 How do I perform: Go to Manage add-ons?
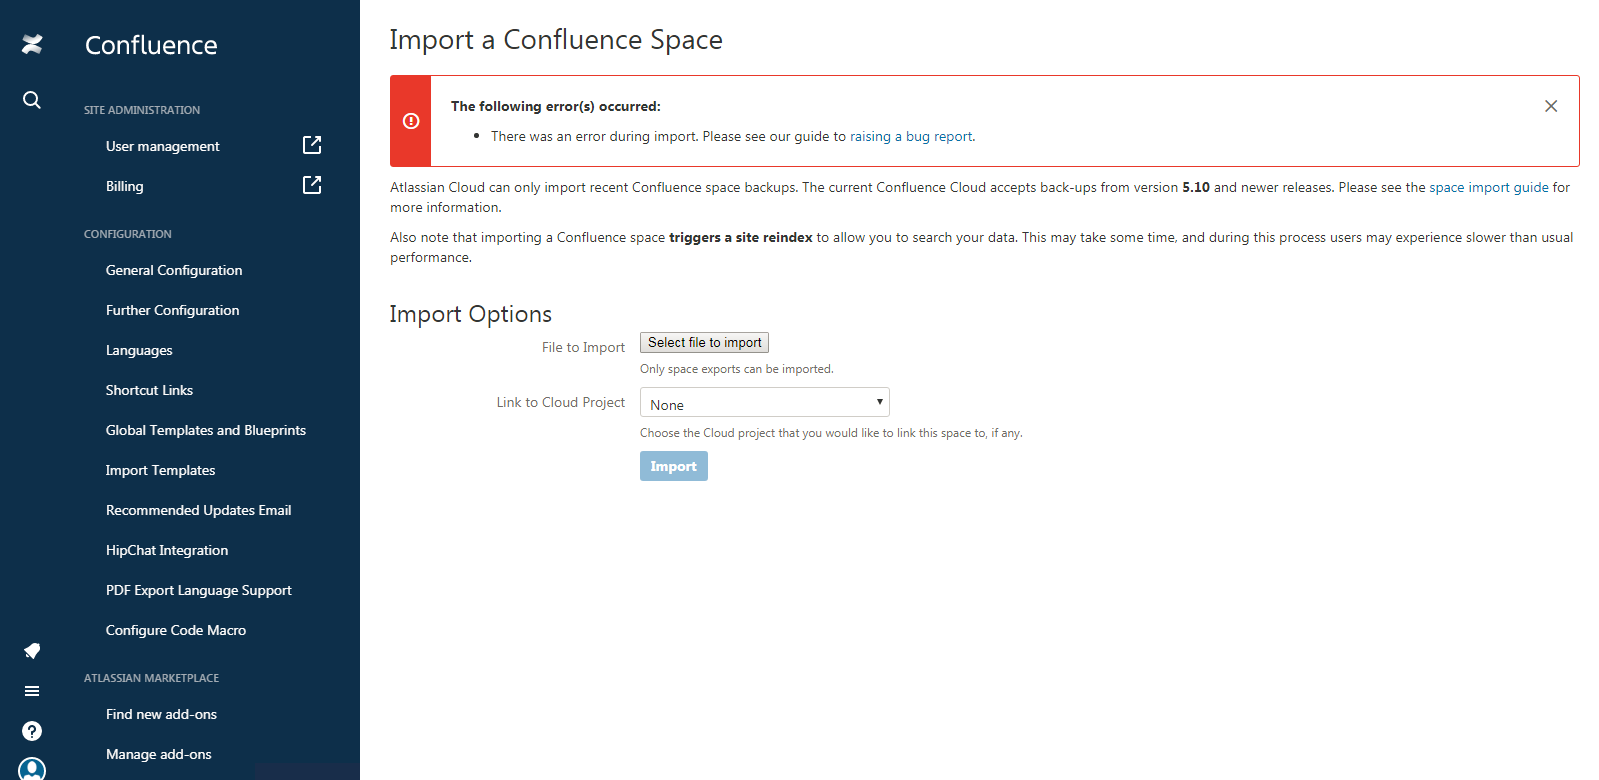pos(159,754)
